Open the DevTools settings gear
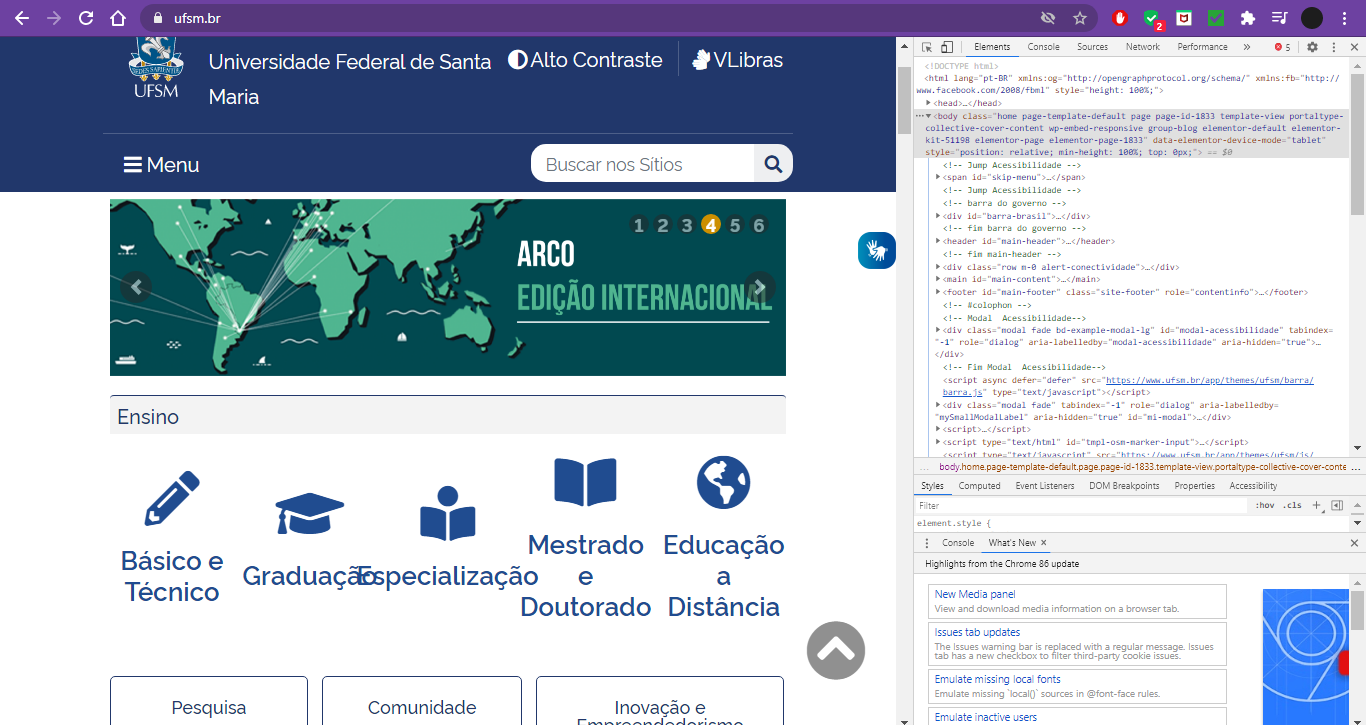This screenshot has height=725, width=1366. pyautogui.click(x=1312, y=47)
